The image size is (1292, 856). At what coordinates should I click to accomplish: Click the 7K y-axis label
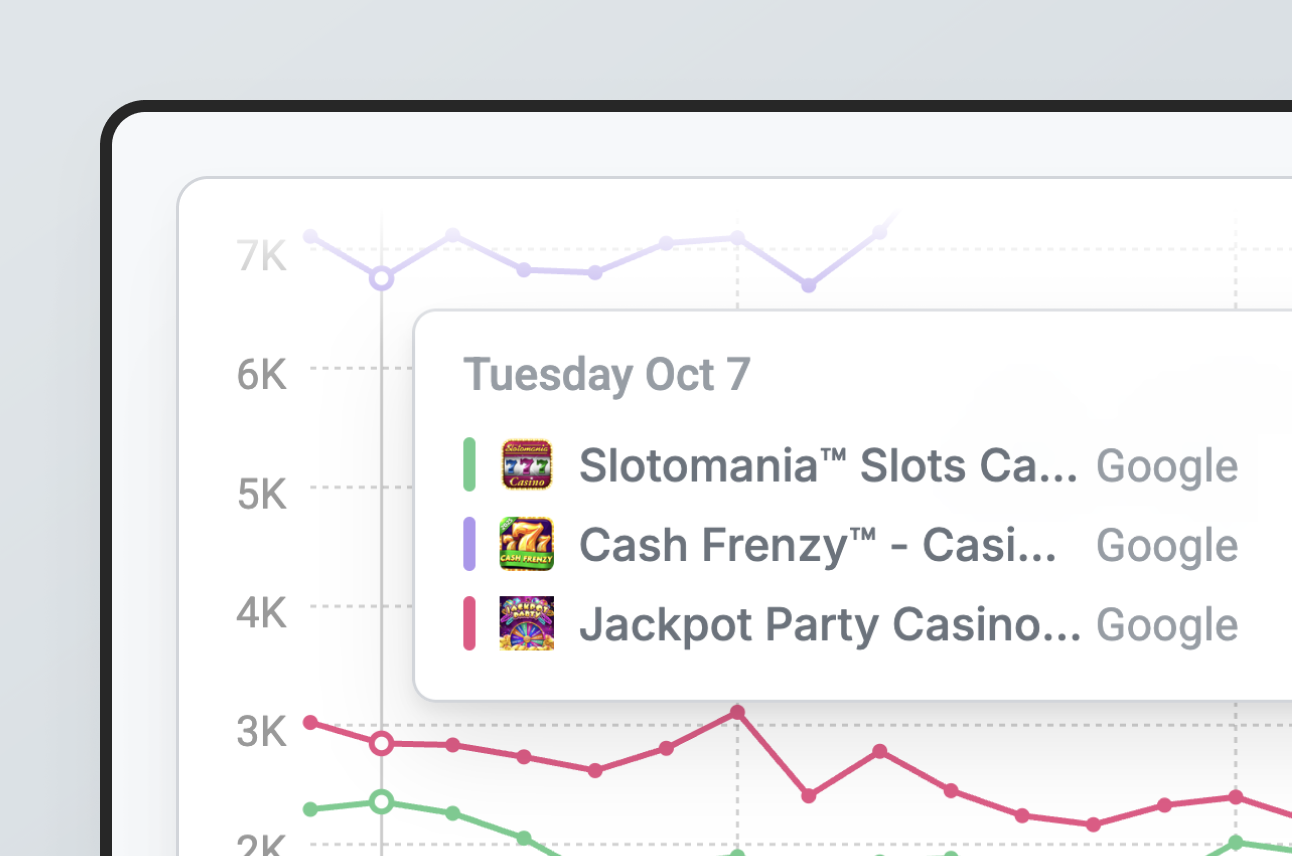(x=262, y=257)
